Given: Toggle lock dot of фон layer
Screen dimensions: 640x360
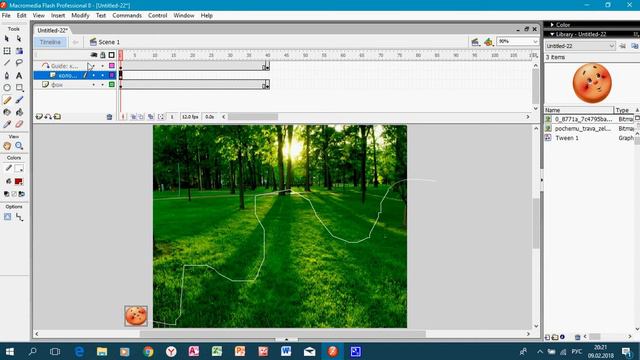Looking at the screenshot, I should click(102, 85).
